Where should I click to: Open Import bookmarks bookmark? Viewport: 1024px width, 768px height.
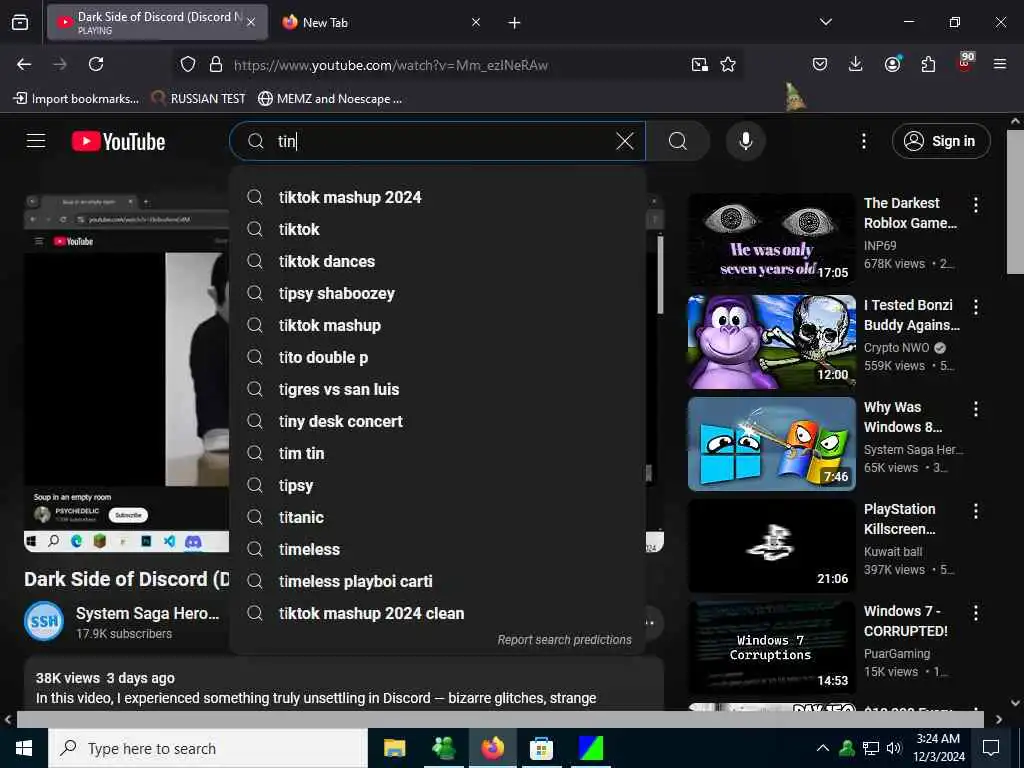coord(76,99)
